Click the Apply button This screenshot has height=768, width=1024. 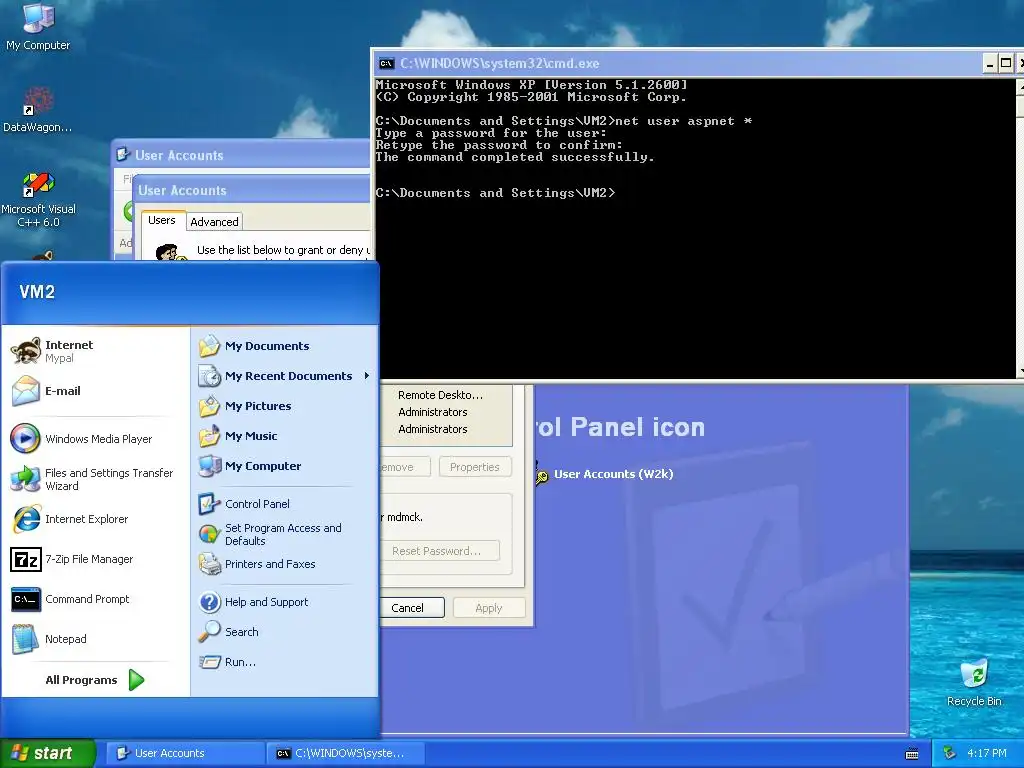coord(489,608)
